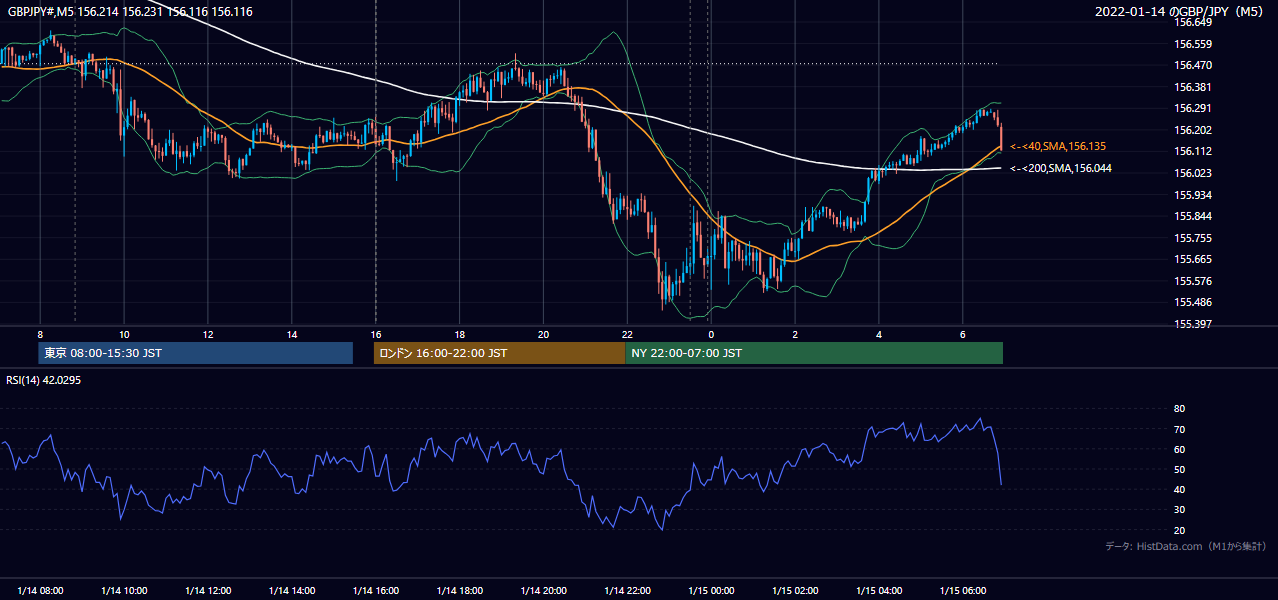Click hour label 12 under price chart

click(208, 334)
